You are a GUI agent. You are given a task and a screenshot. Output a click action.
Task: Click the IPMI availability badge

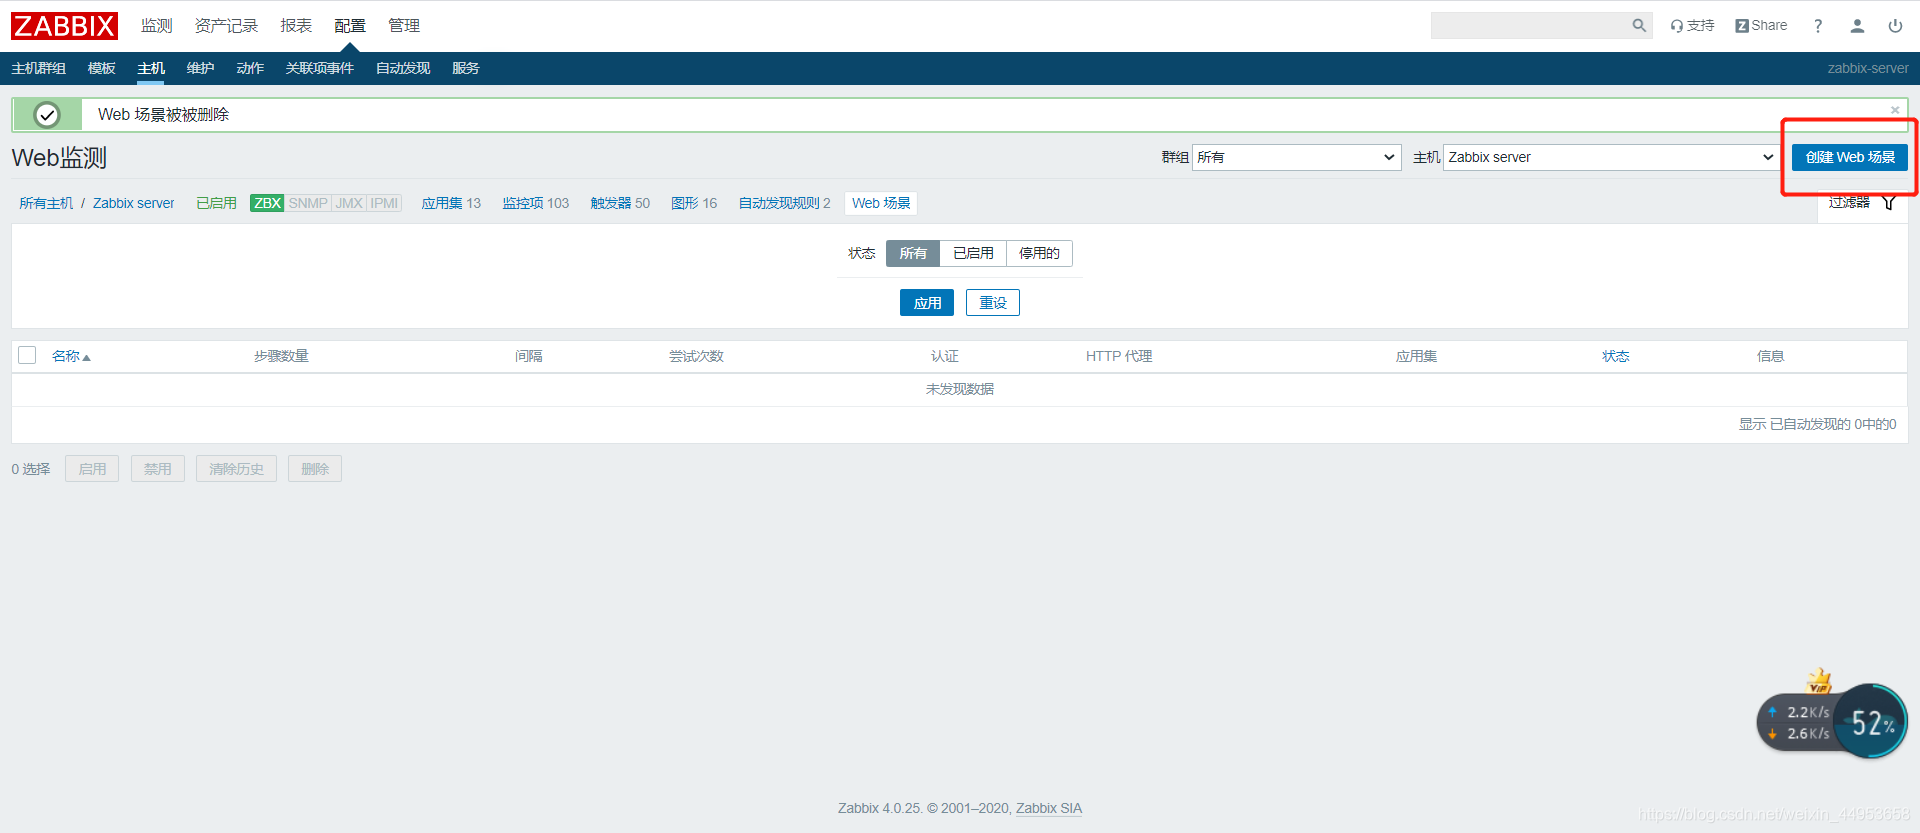coord(384,203)
